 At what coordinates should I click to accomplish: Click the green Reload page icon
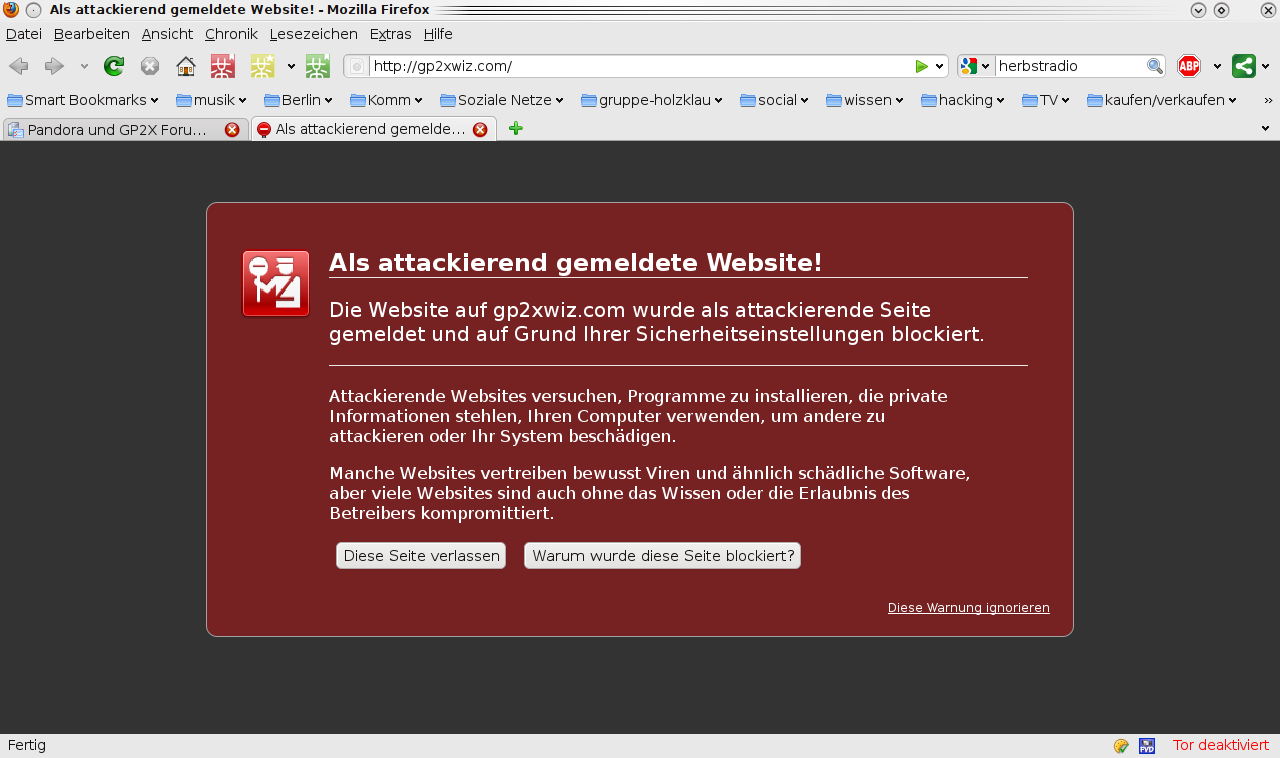point(114,67)
